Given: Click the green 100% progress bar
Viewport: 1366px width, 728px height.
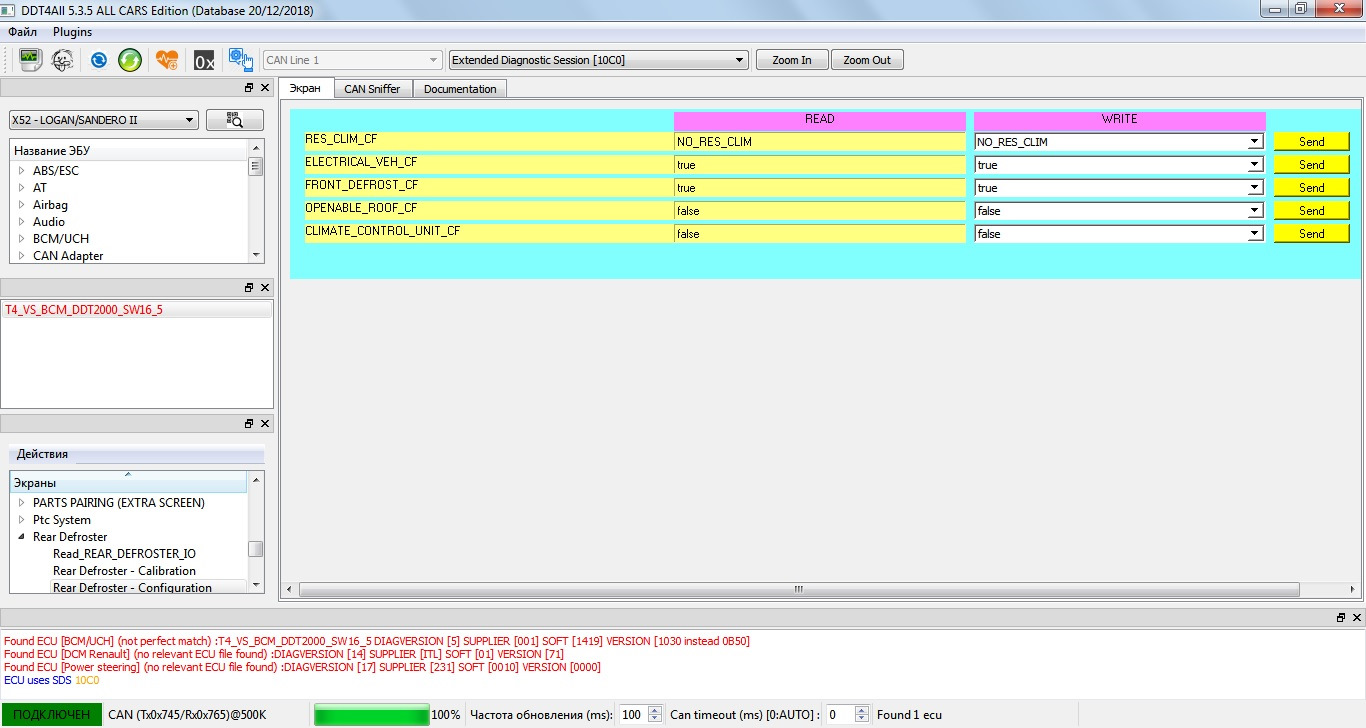Looking at the screenshot, I should (x=372, y=715).
